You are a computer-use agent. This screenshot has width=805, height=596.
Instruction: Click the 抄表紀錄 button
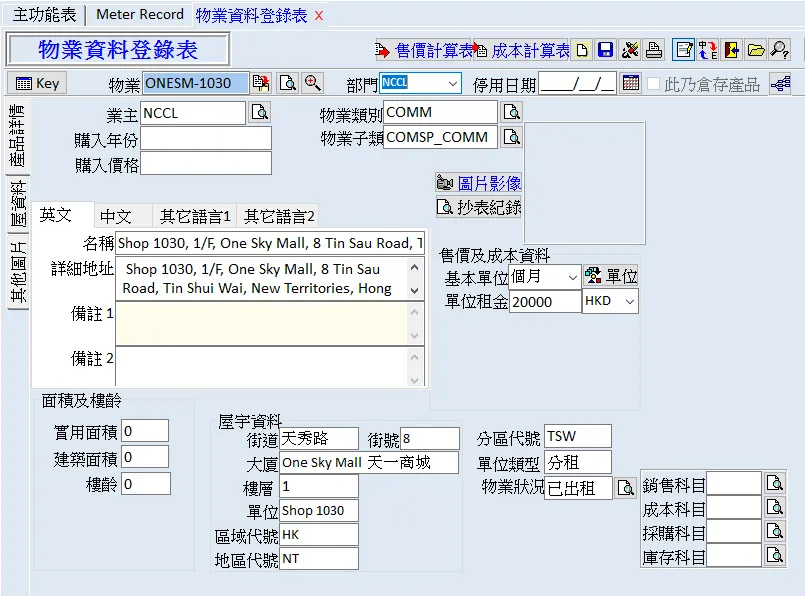479,207
